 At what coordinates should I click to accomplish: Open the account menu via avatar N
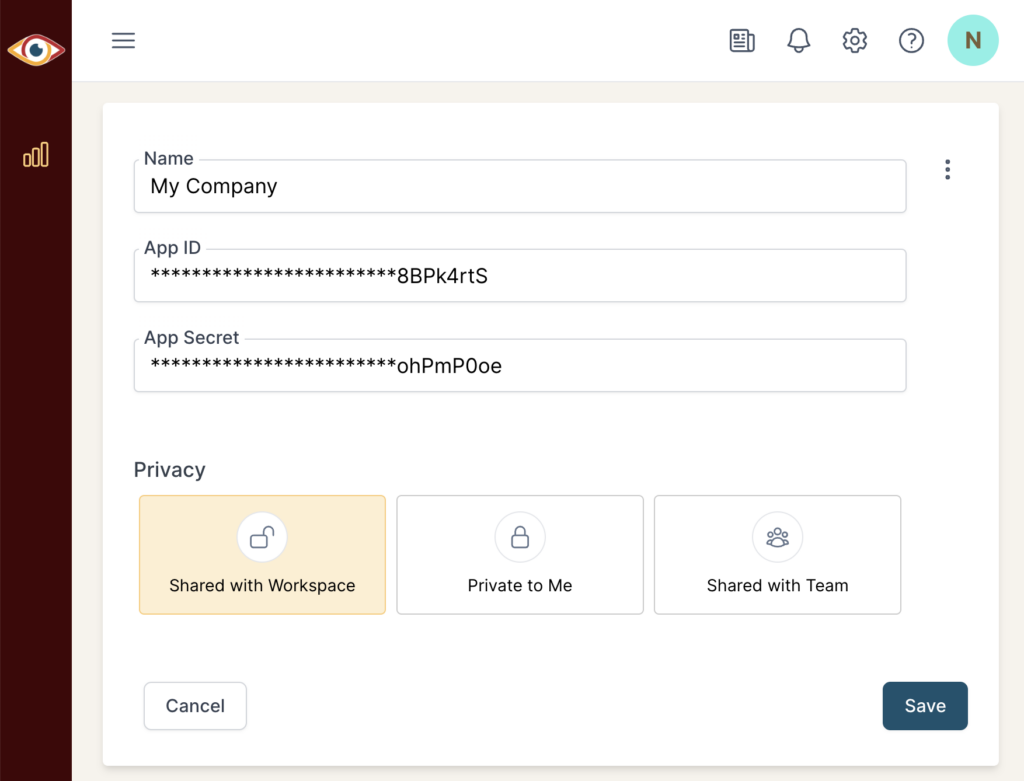pyautogui.click(x=972, y=40)
